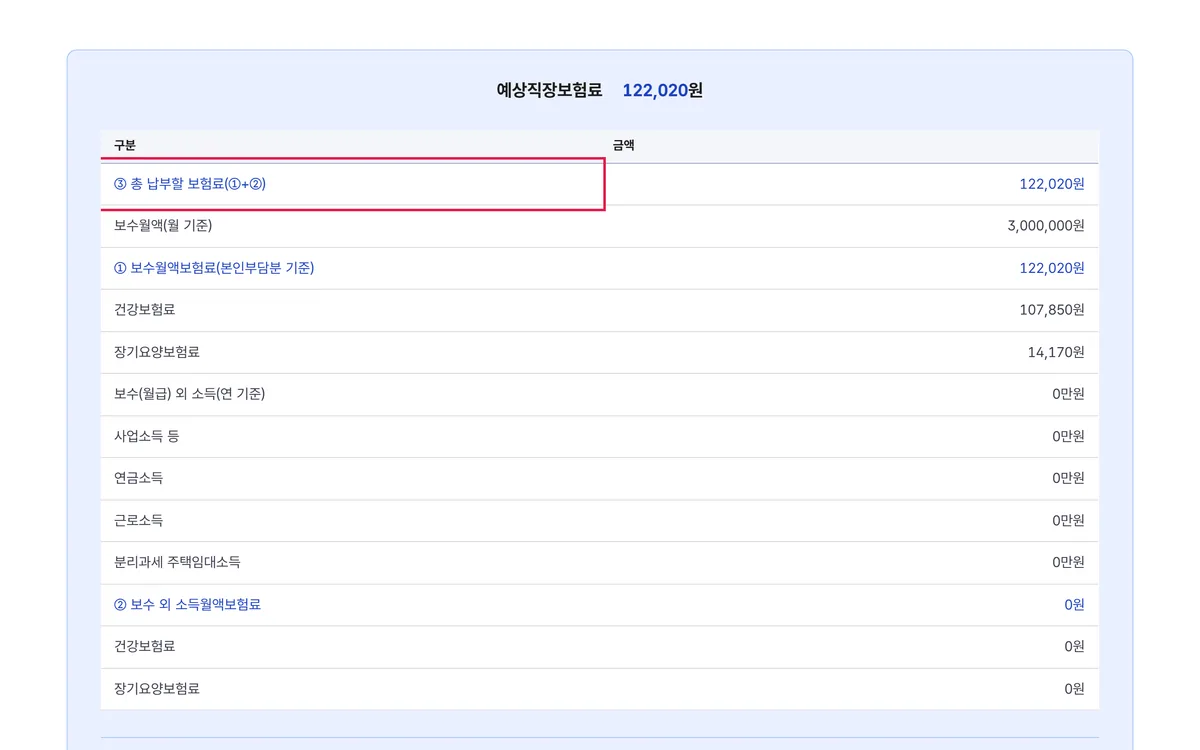Select the 보수월액(월 기준) label
The width and height of the screenshot is (1200, 750).
pyautogui.click(x=163, y=226)
